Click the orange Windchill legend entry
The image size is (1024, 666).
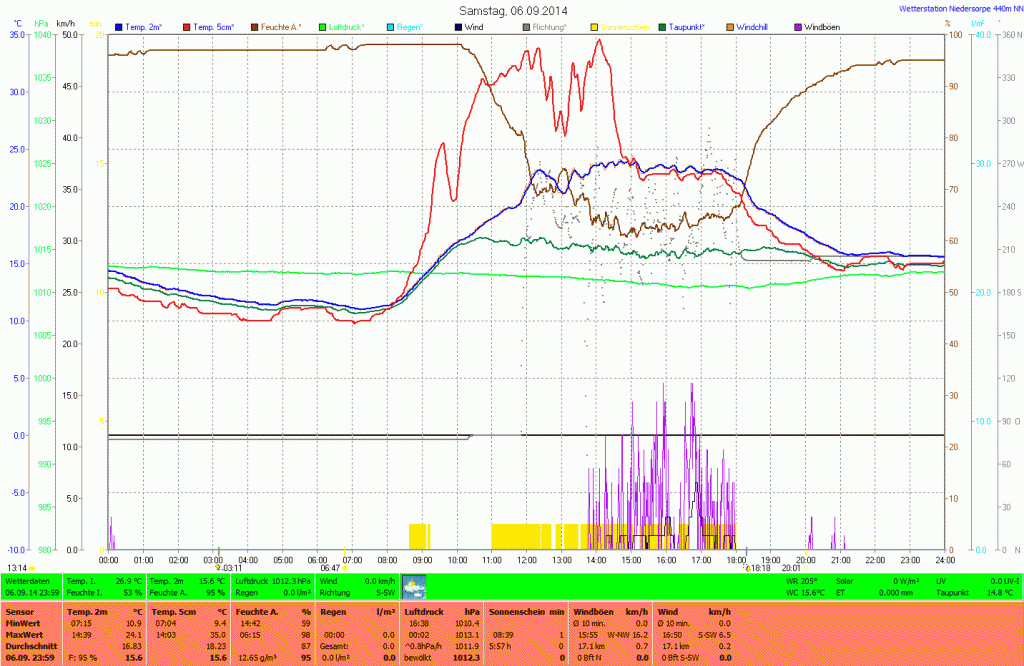coord(762,27)
